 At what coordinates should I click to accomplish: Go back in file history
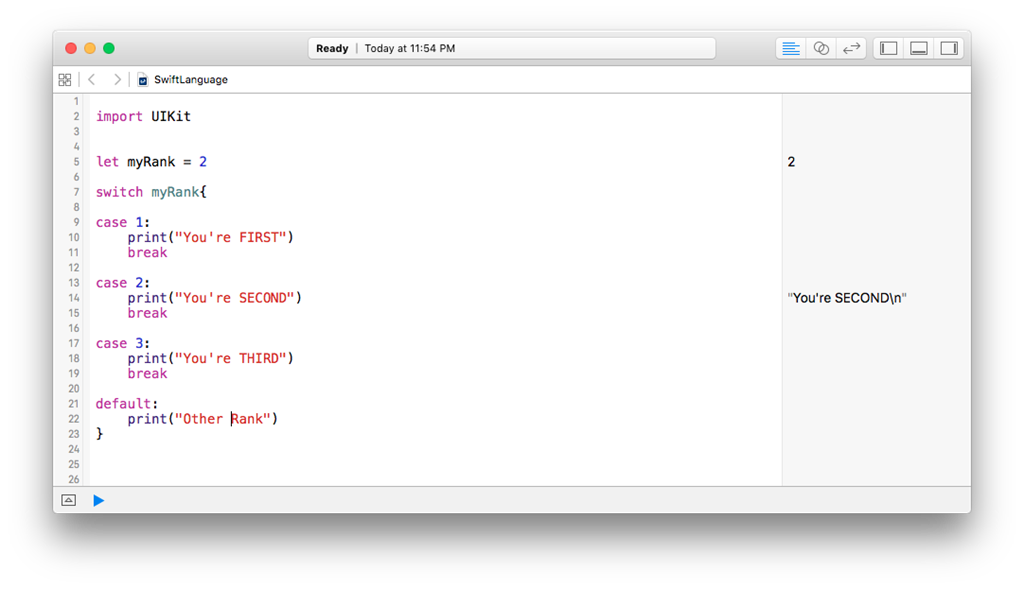[x=91, y=79]
